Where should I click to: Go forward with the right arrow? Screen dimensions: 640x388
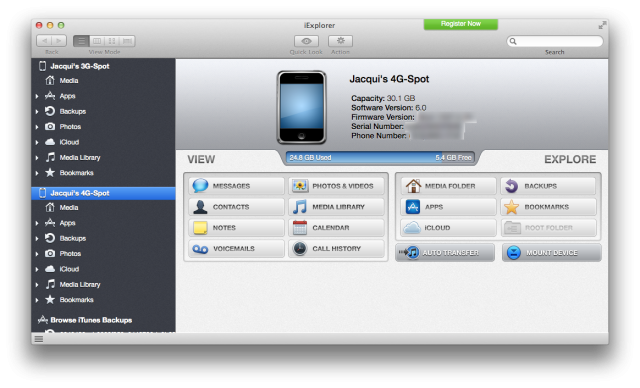pos(59,41)
